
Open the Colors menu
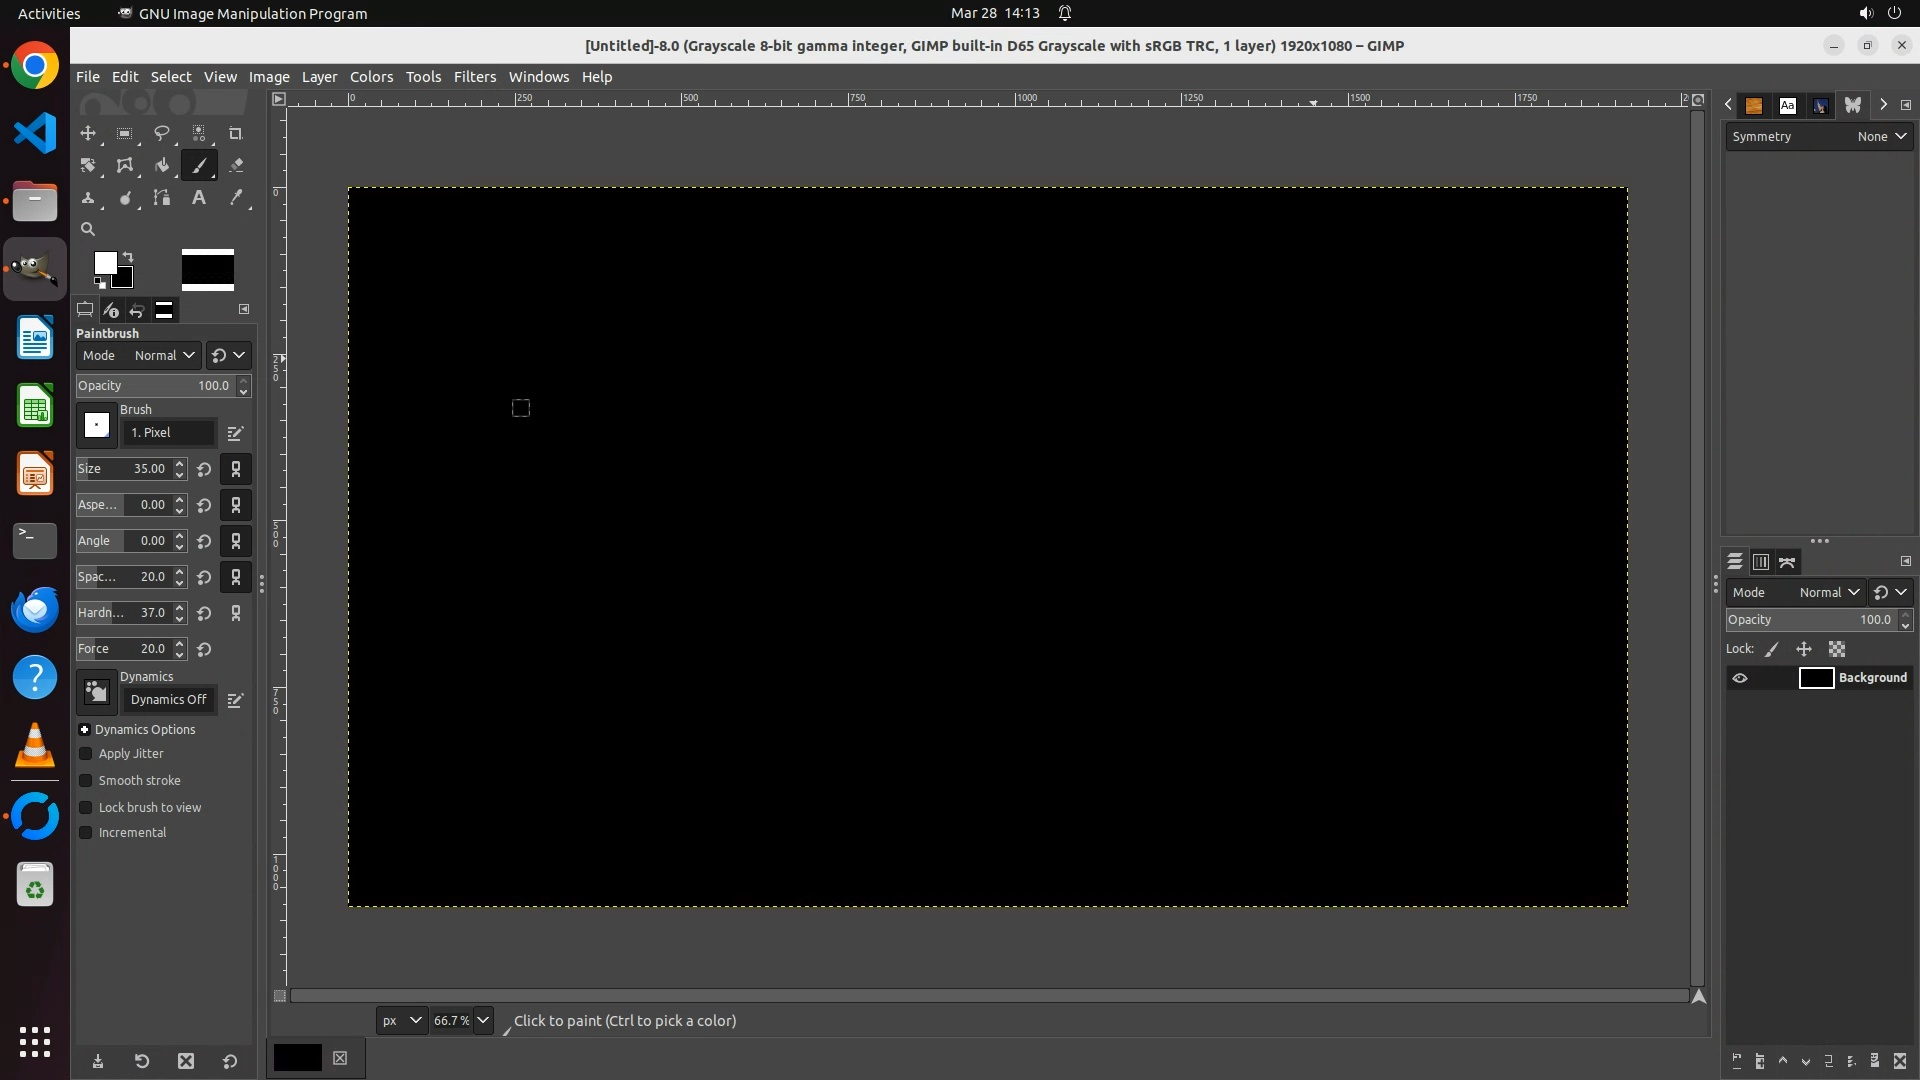(x=371, y=77)
